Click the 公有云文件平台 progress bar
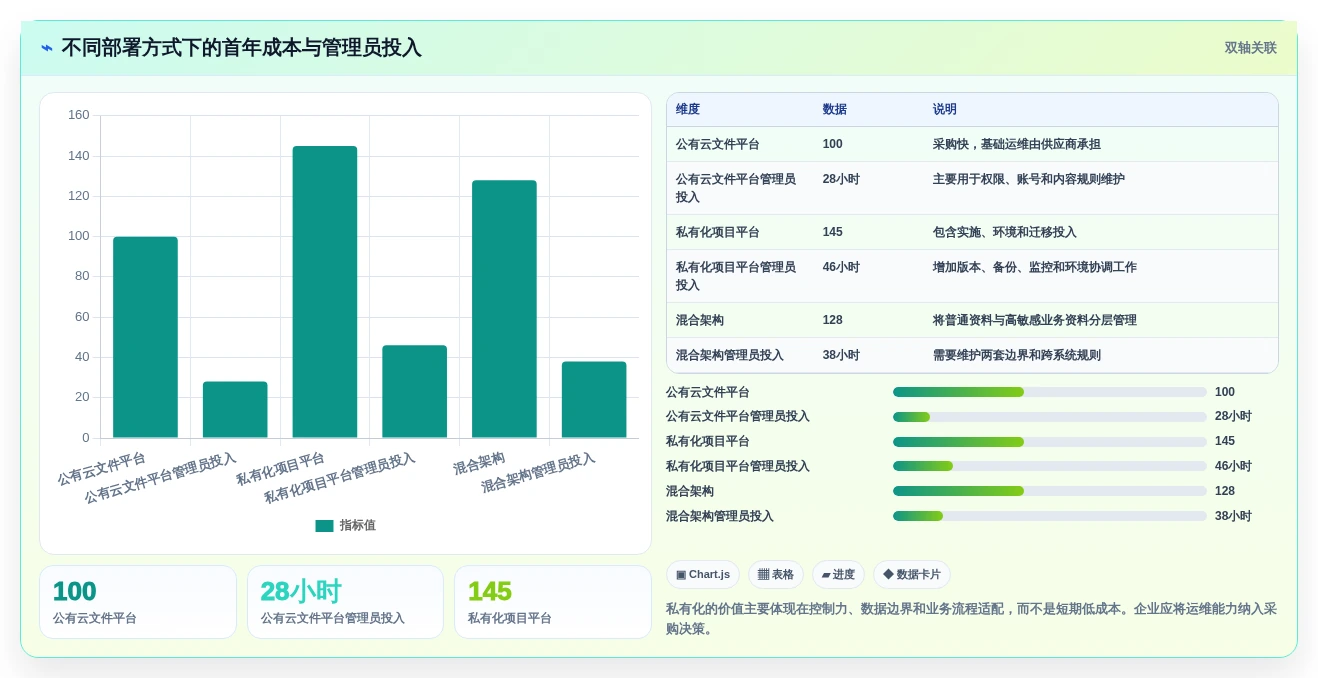Image resolution: width=1318 pixels, height=678 pixels. click(x=1050, y=392)
